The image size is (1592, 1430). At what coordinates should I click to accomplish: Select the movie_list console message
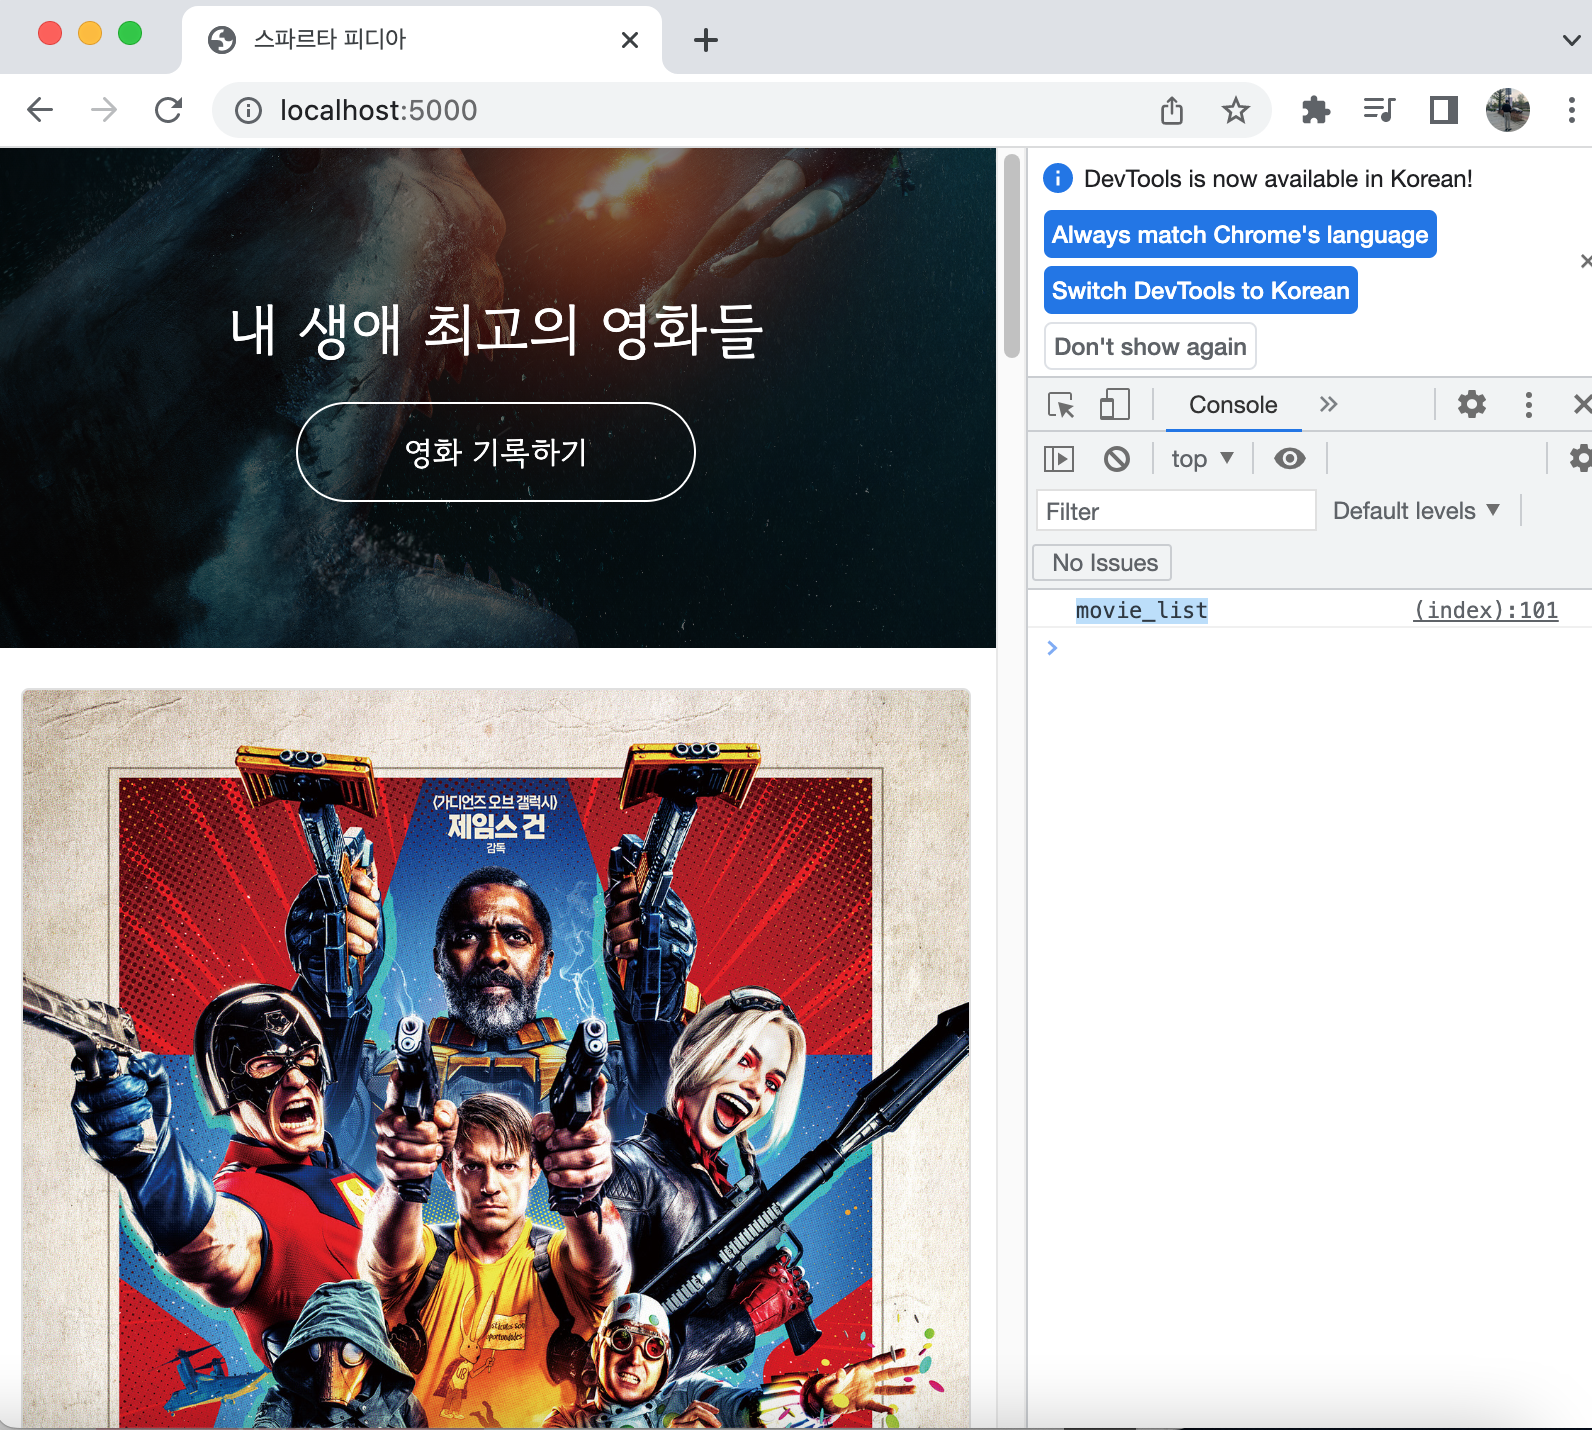(x=1141, y=610)
